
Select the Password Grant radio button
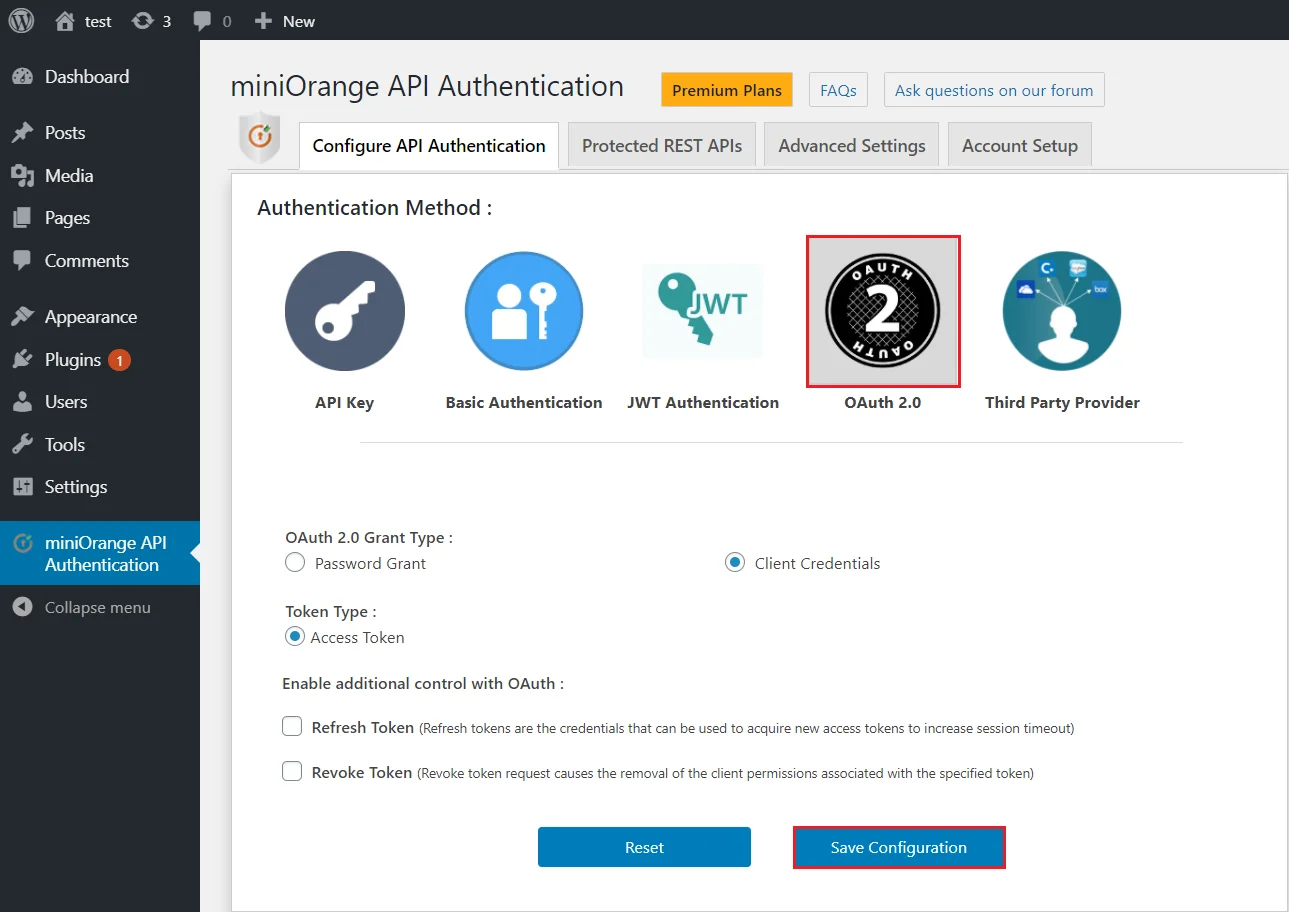pyautogui.click(x=294, y=563)
